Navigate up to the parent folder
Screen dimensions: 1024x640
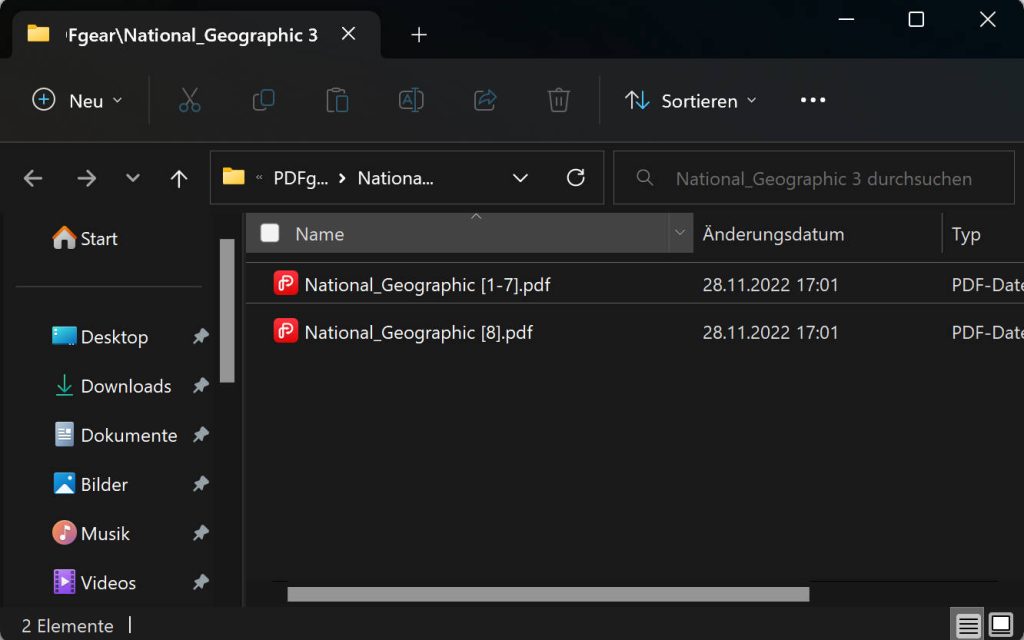point(179,178)
